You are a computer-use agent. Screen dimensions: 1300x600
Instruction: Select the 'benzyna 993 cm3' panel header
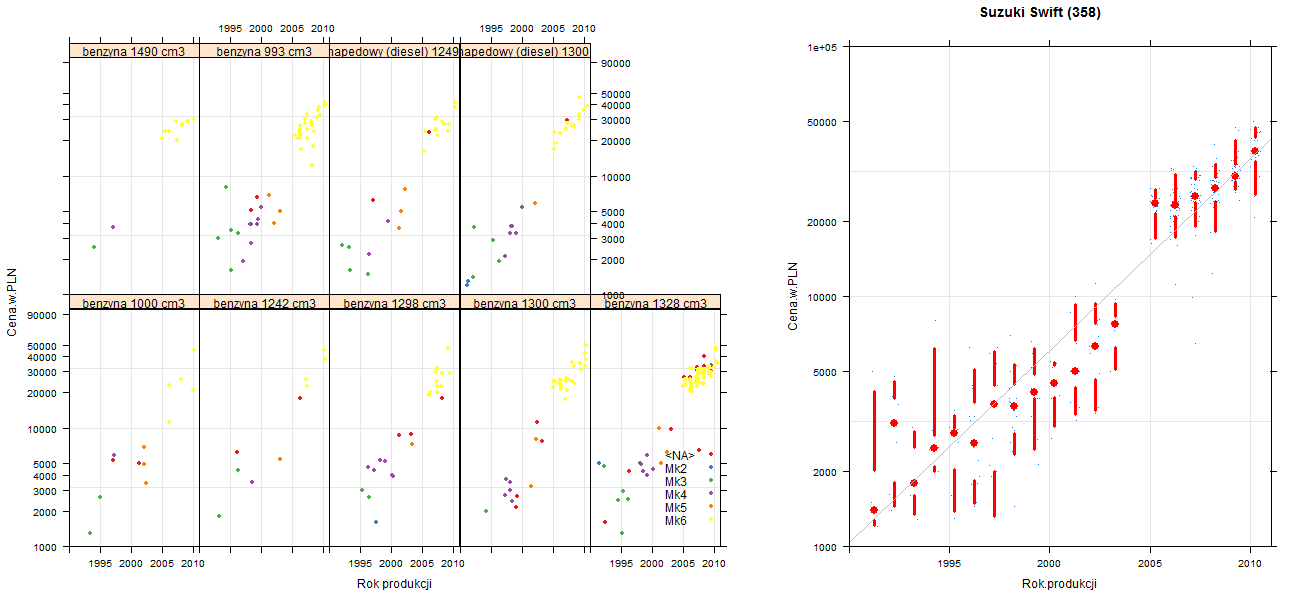click(264, 51)
